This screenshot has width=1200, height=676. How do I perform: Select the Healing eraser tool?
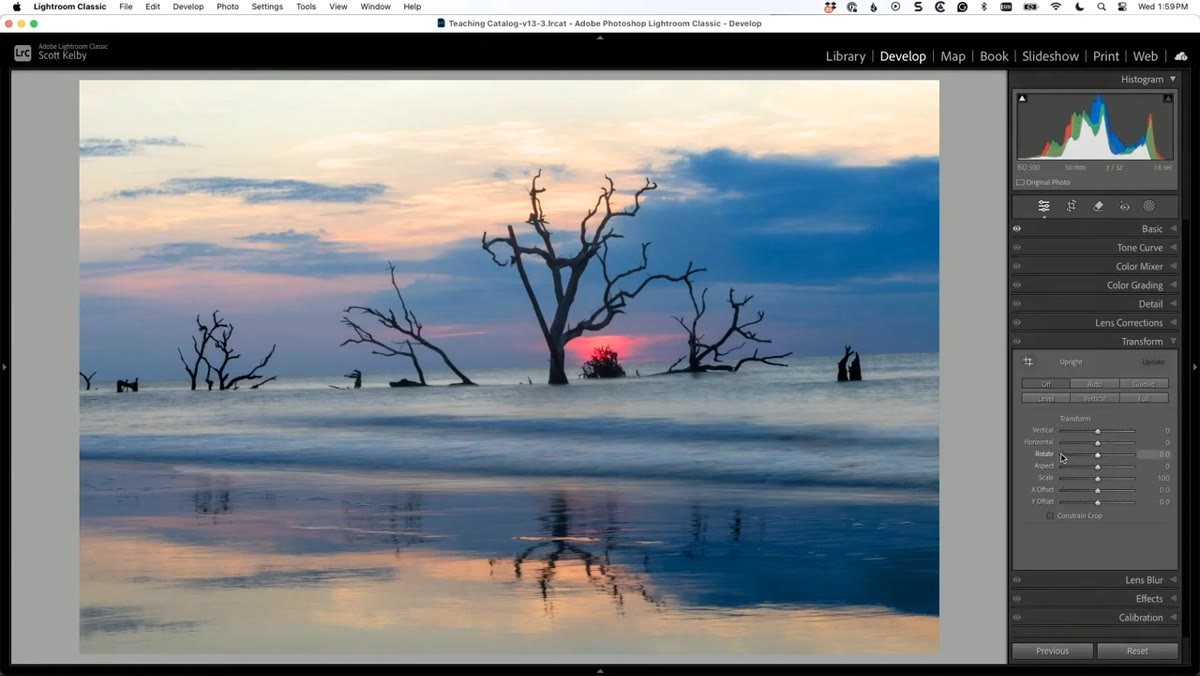(x=1098, y=206)
